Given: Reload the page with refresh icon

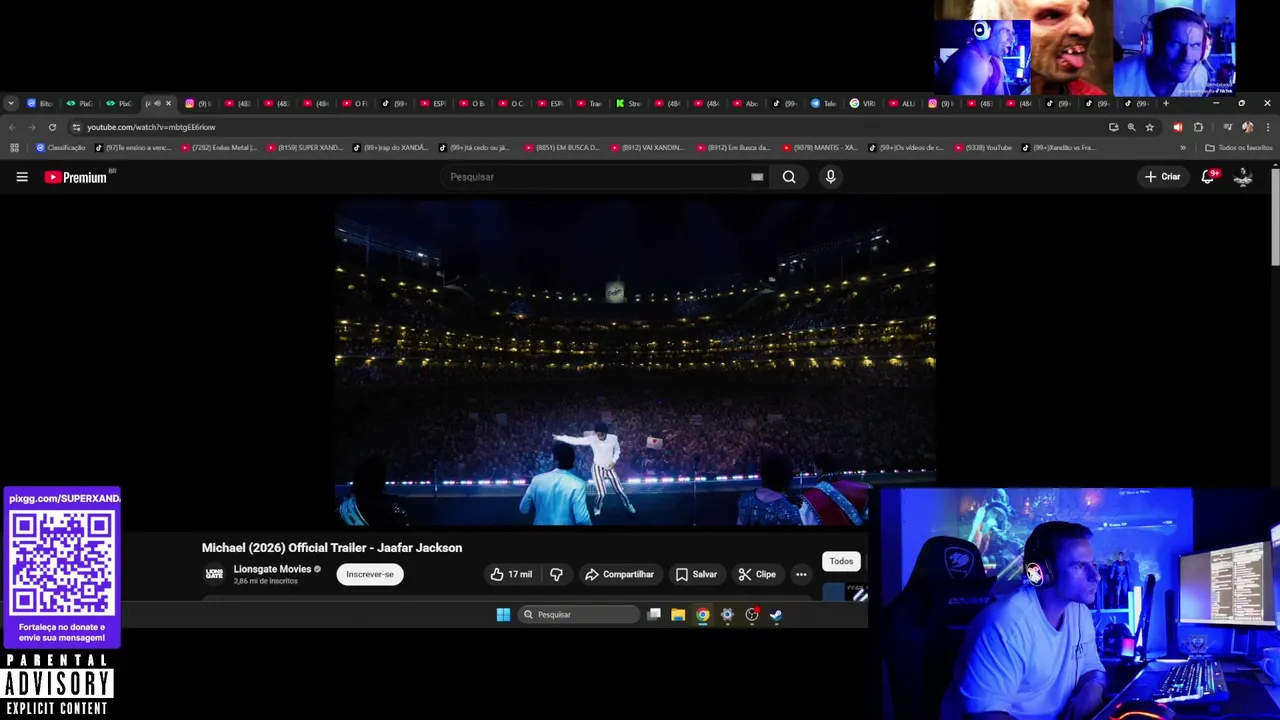Looking at the screenshot, I should (52, 127).
